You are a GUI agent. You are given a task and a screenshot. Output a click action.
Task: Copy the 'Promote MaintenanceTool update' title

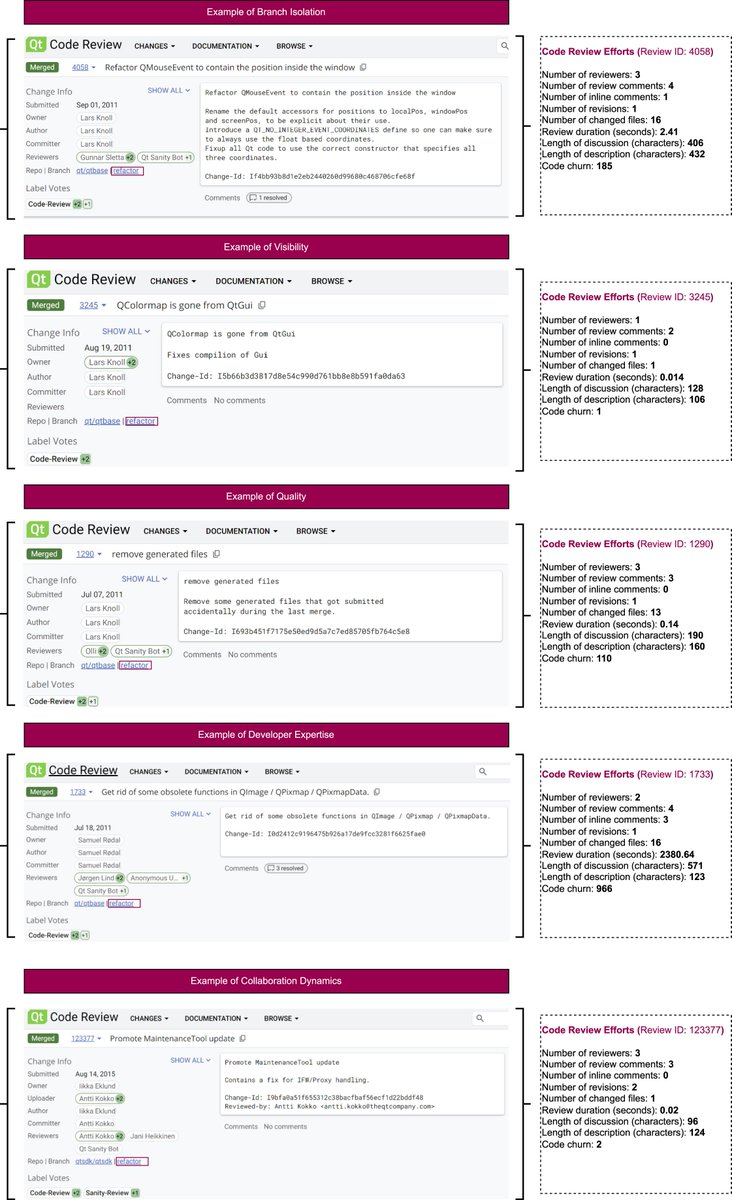pyautogui.click(x=243, y=1039)
